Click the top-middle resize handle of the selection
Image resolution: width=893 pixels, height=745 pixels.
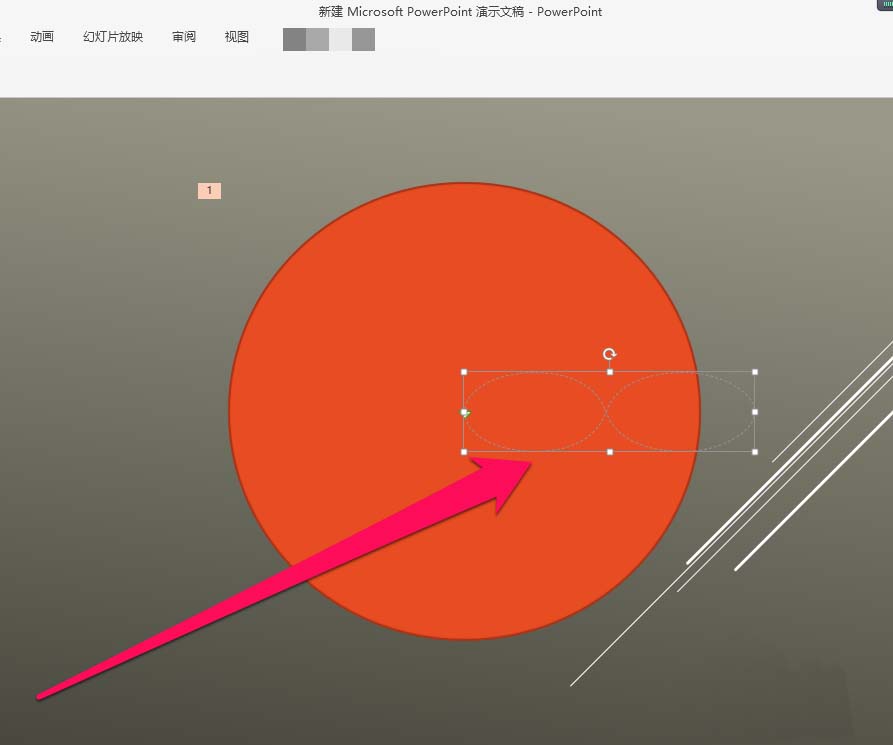click(x=610, y=372)
